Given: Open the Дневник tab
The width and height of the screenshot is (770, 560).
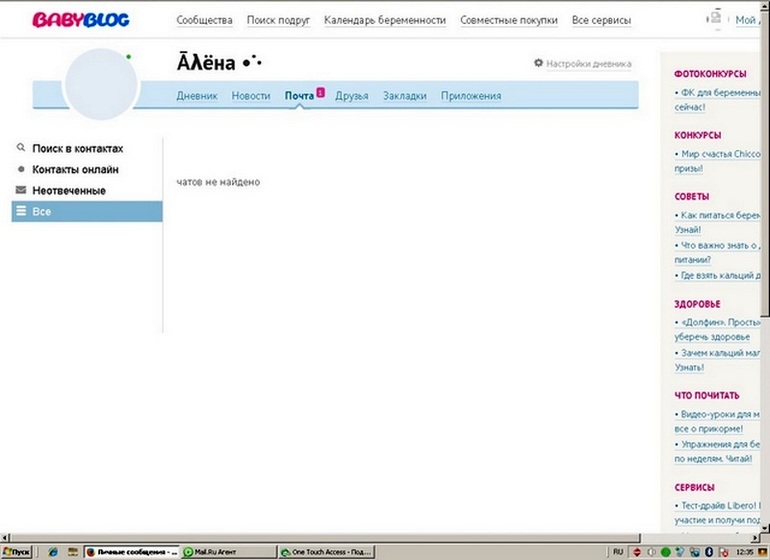Looking at the screenshot, I should click(x=197, y=96).
